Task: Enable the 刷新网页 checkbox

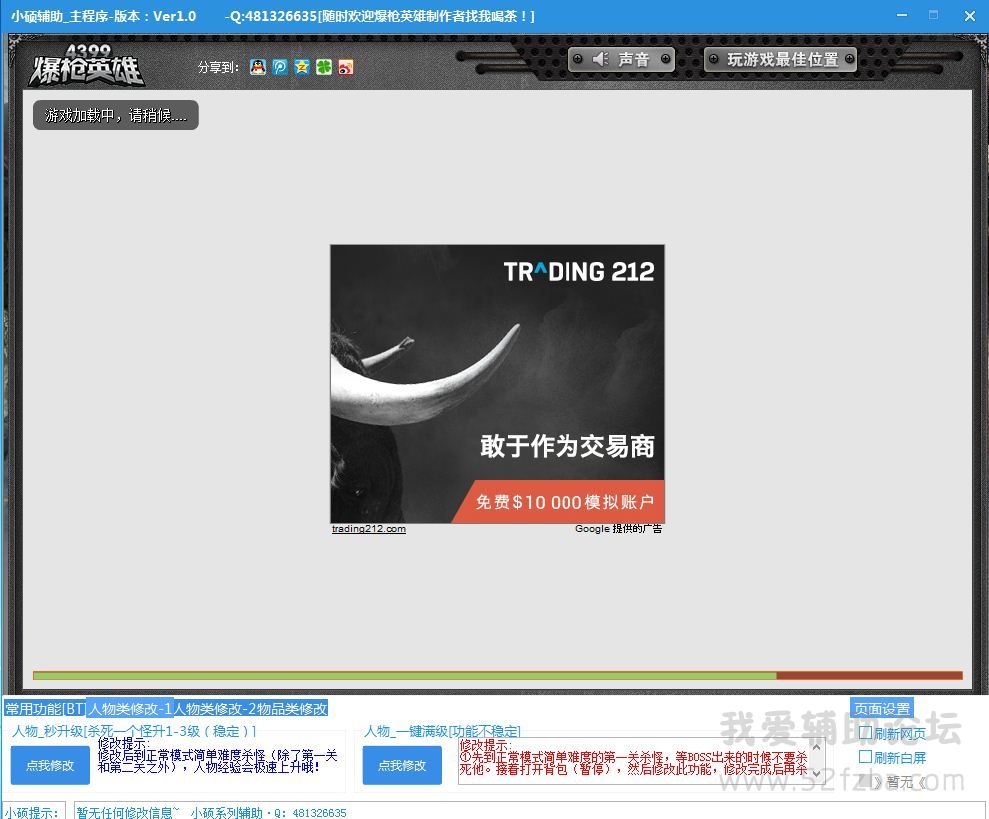Action: tap(866, 733)
